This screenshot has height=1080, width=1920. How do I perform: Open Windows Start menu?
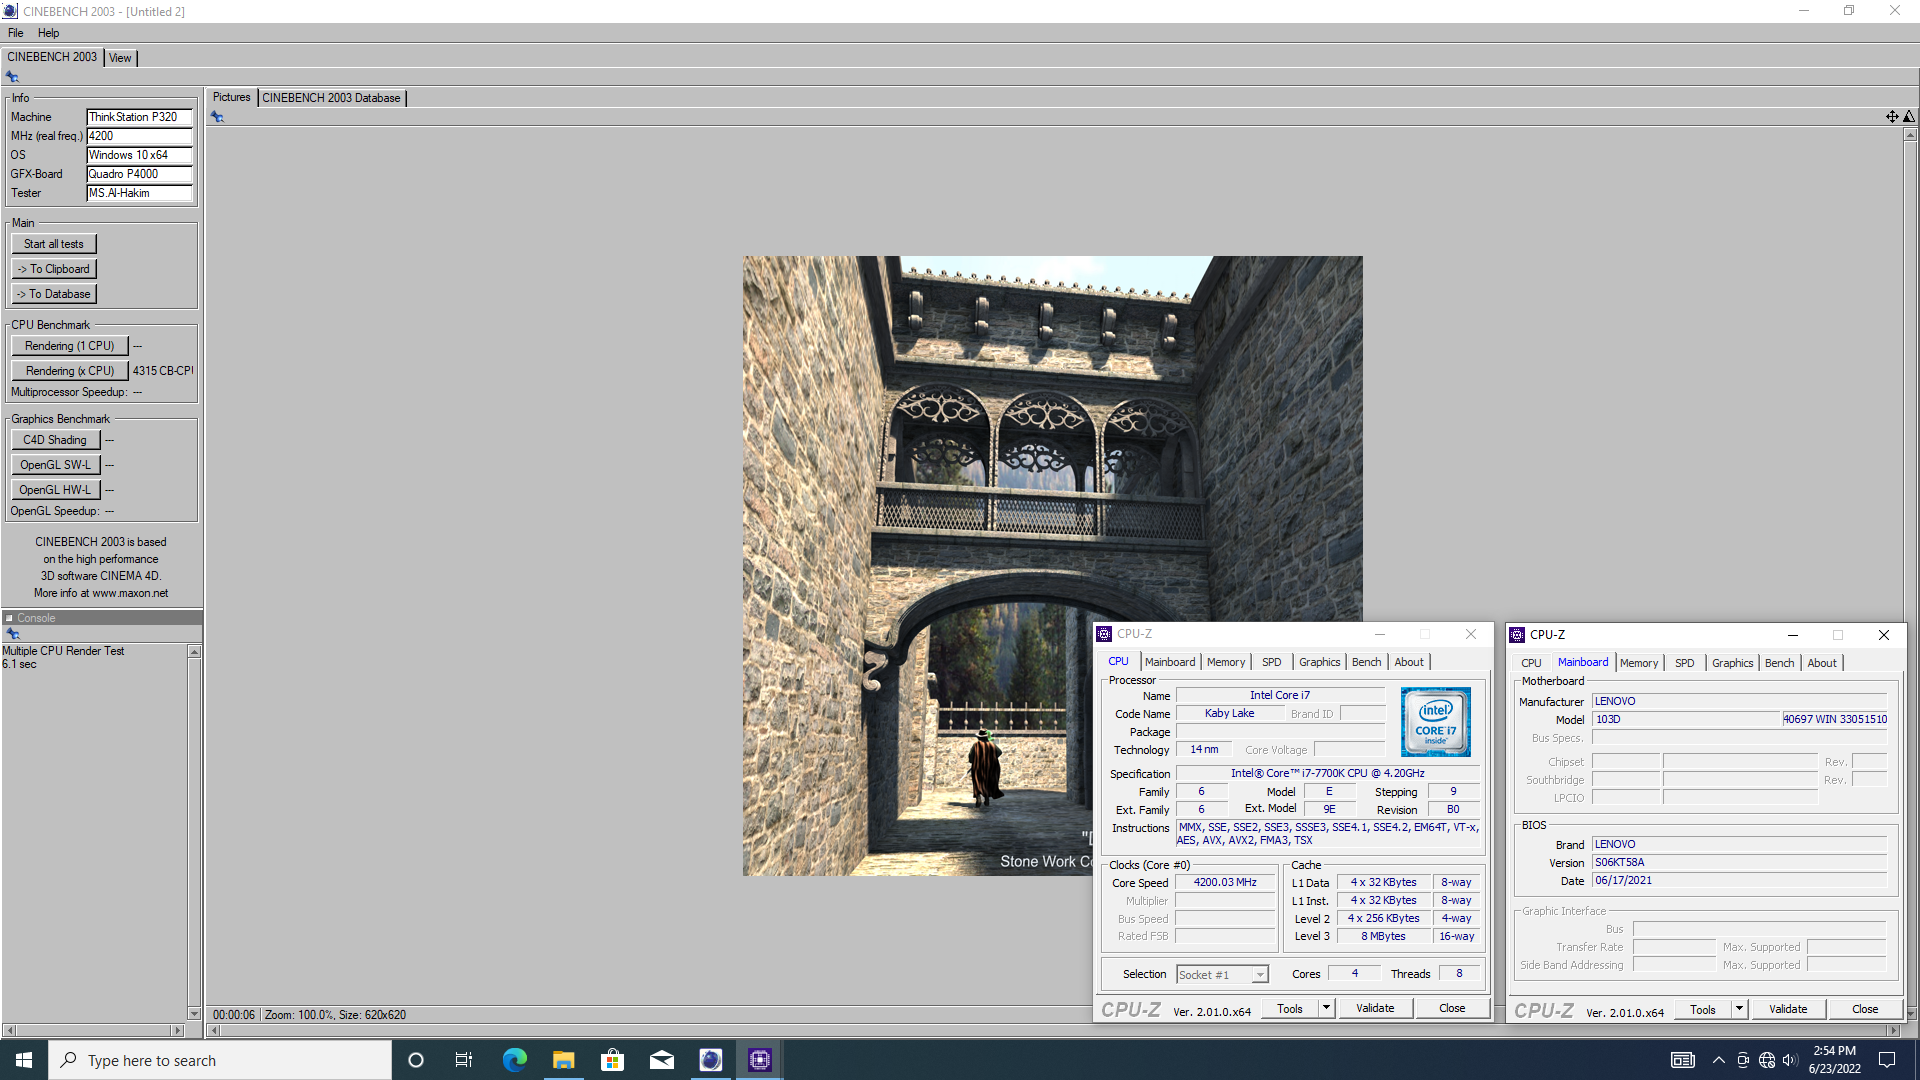[24, 1060]
